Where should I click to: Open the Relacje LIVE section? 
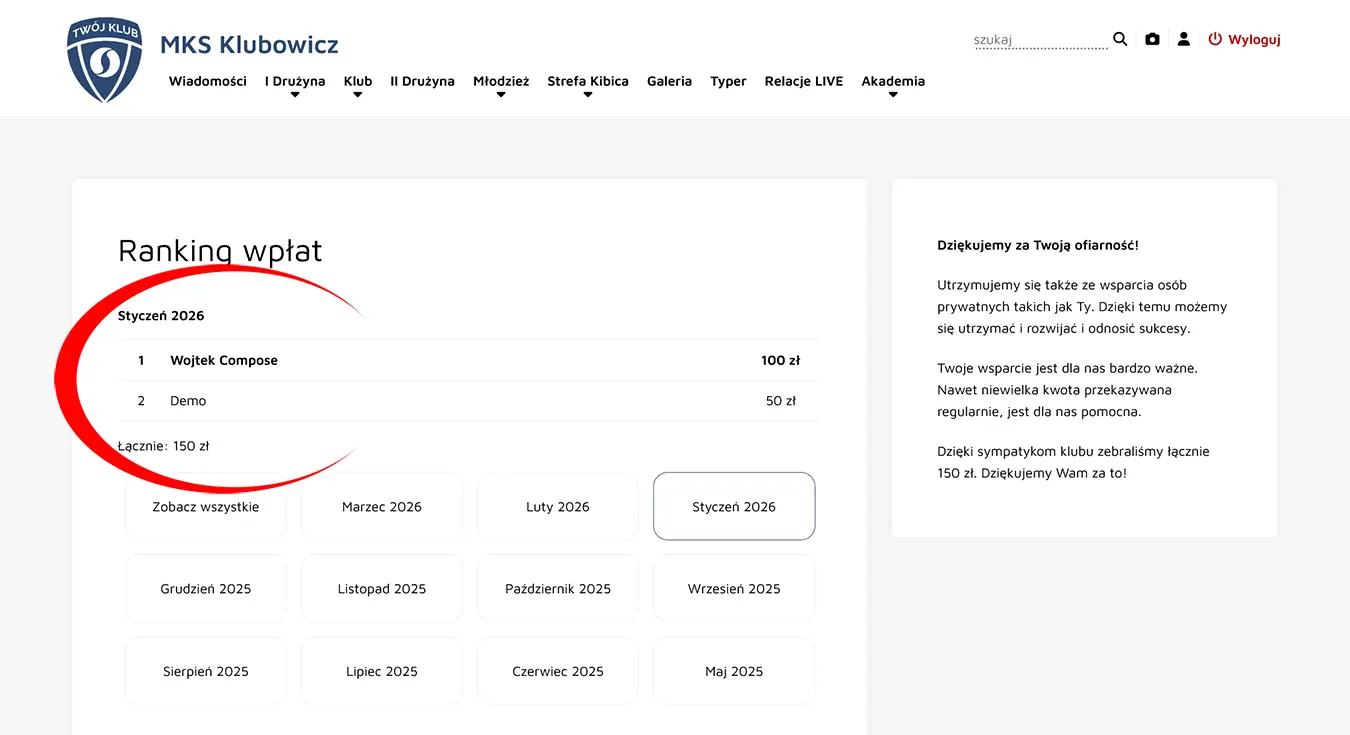pyautogui.click(x=803, y=81)
